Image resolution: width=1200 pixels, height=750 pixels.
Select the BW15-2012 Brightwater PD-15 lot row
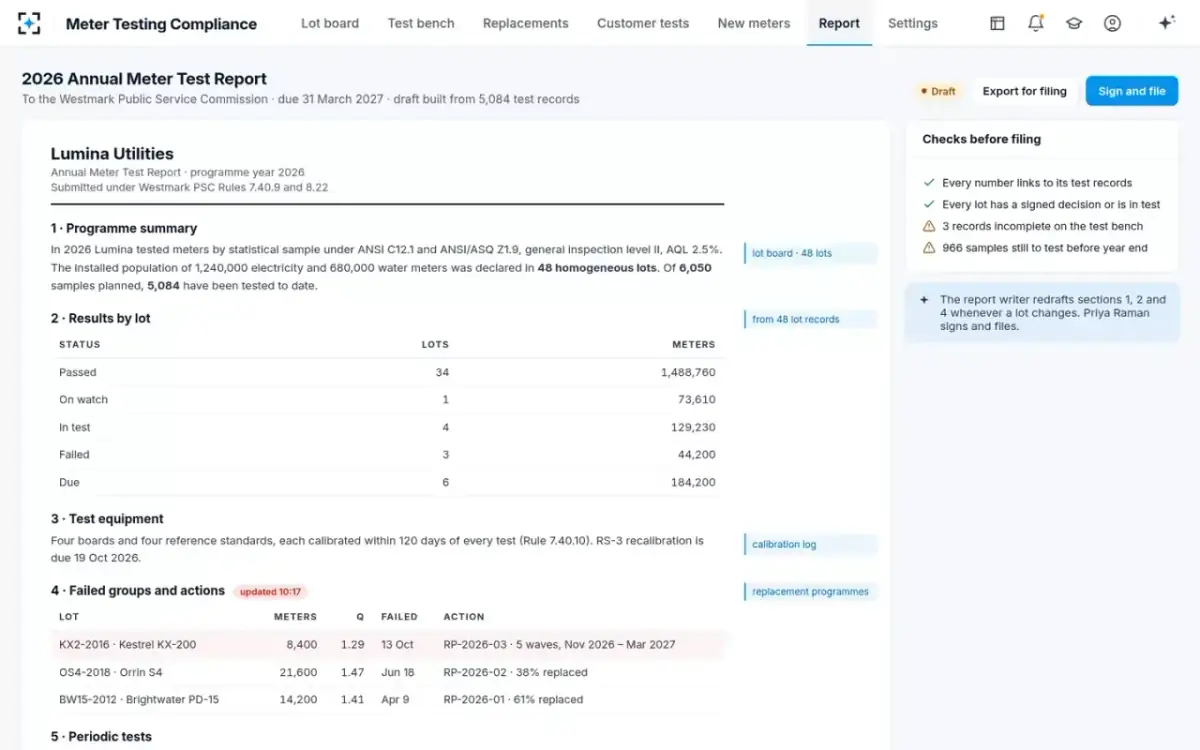[x=388, y=700]
